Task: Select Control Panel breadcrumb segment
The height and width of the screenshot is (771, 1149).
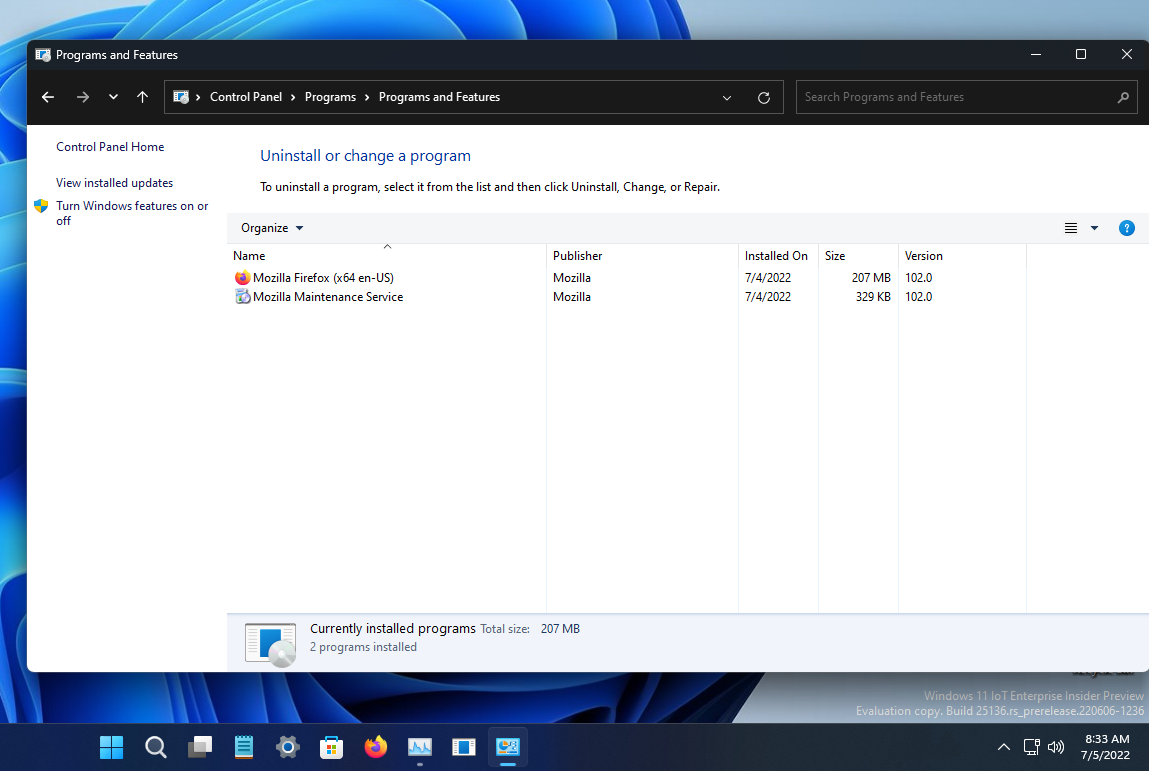Action: click(245, 97)
